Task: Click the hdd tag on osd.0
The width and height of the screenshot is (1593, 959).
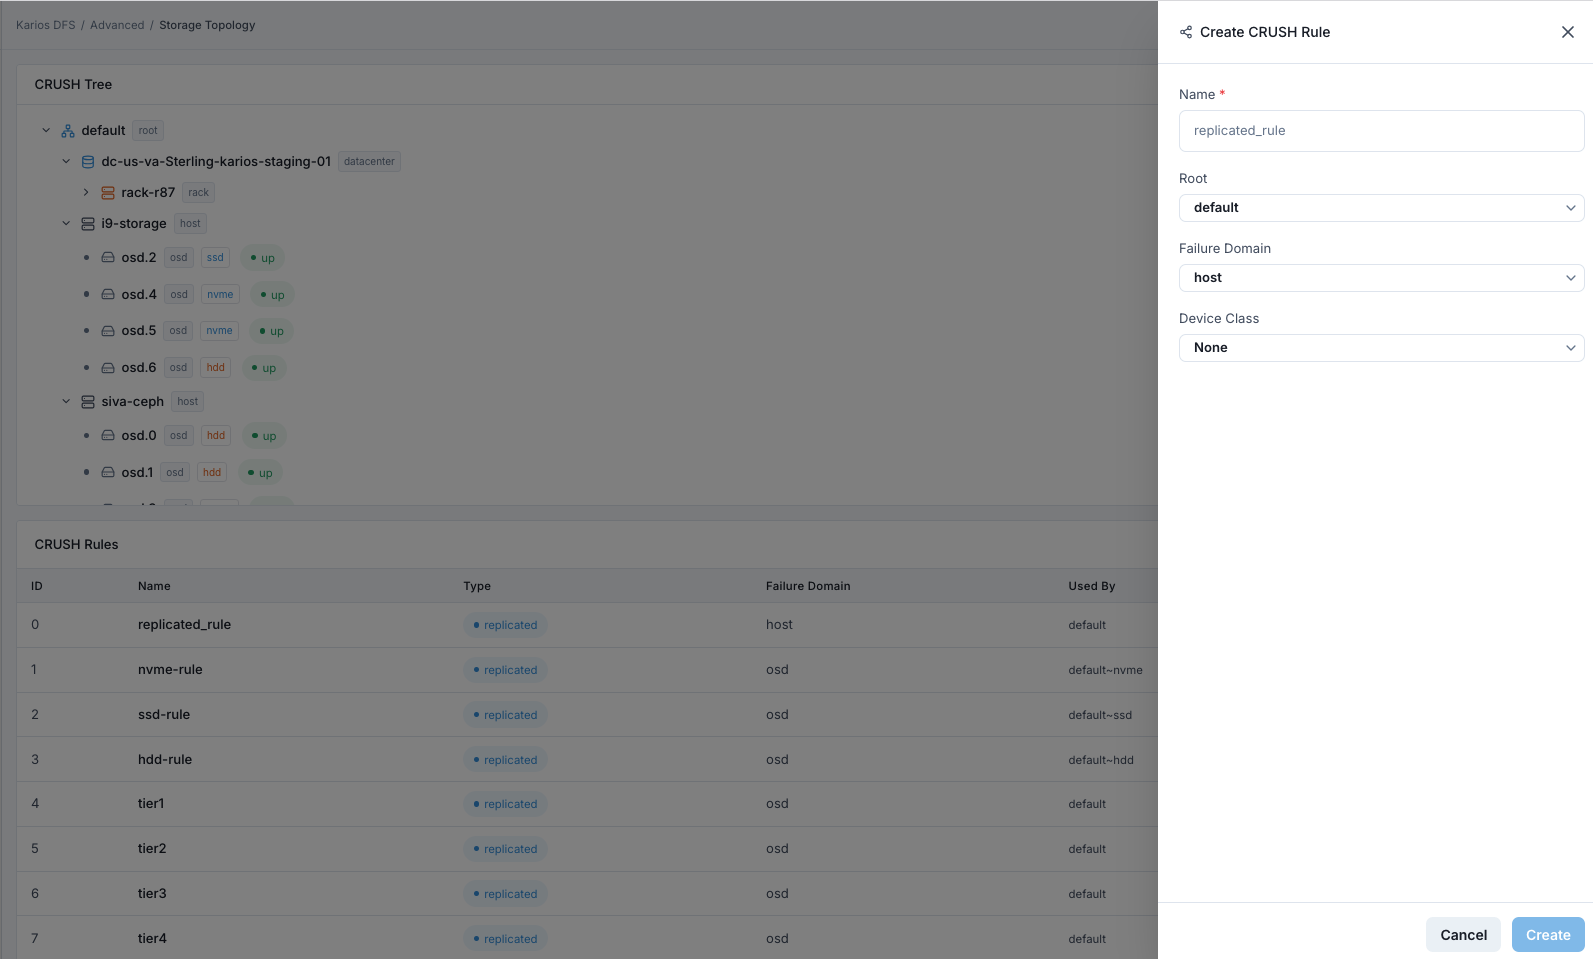Action: [x=216, y=436]
